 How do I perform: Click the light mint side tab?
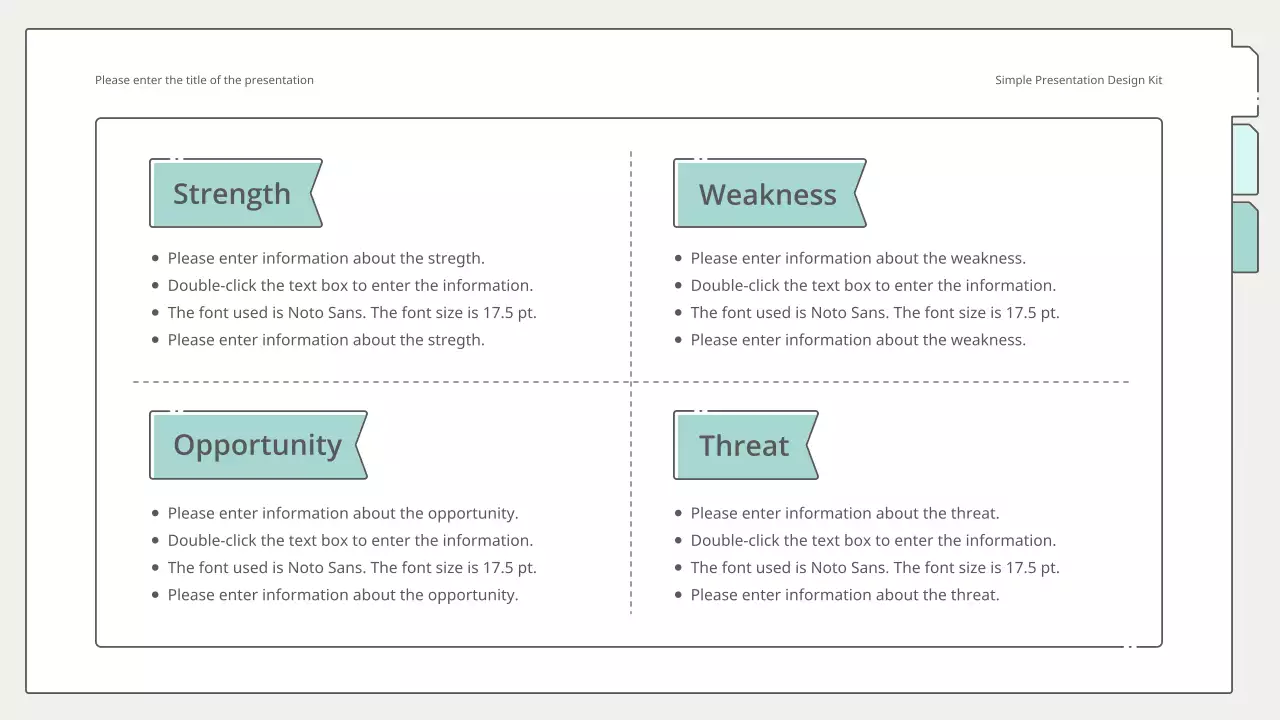pos(1244,160)
